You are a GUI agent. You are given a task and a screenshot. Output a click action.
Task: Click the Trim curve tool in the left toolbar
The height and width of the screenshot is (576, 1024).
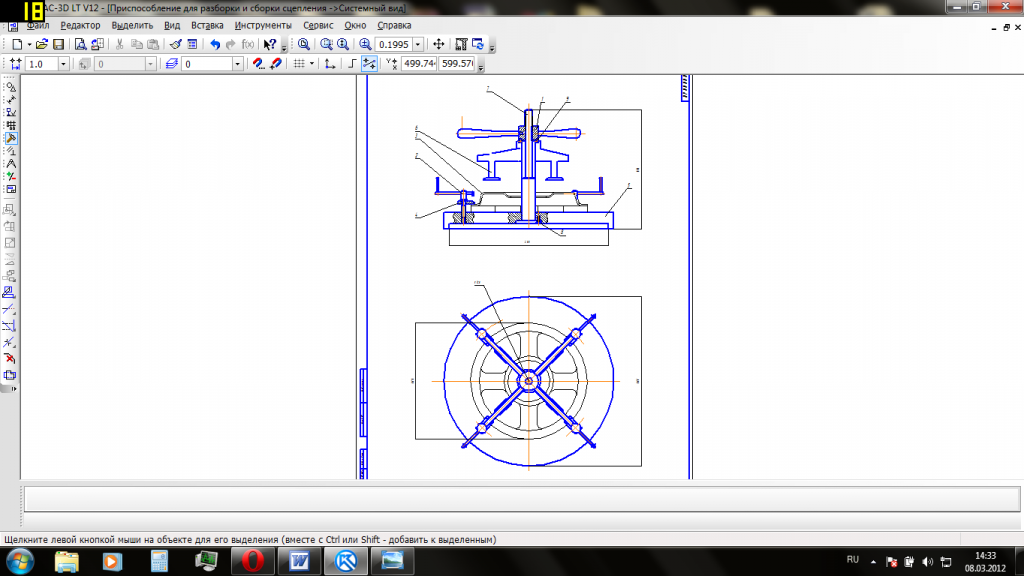9,309
